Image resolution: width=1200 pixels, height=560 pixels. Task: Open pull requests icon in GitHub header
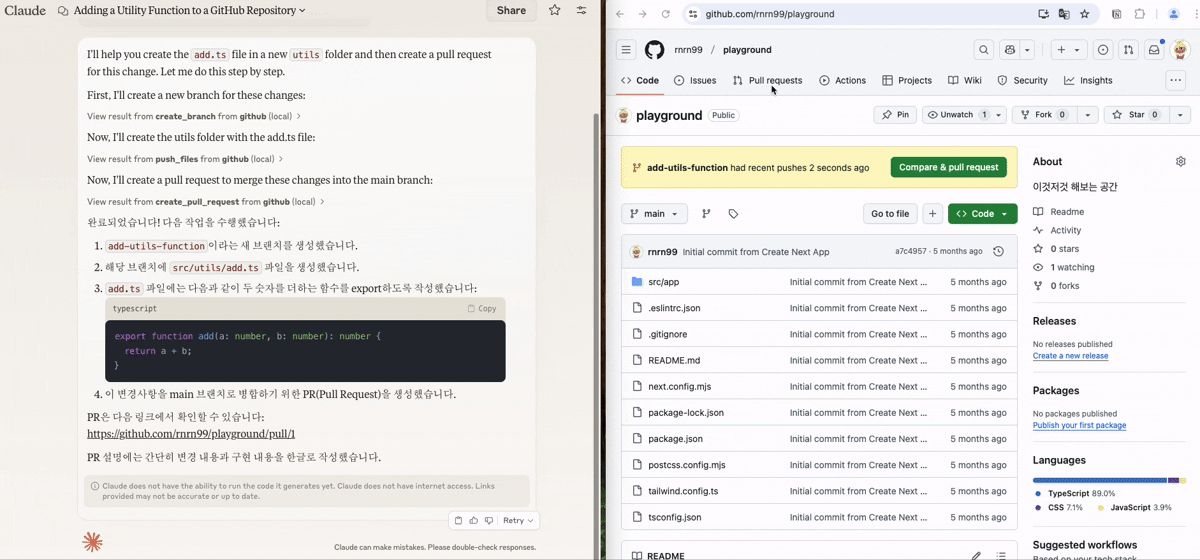click(x=1128, y=49)
